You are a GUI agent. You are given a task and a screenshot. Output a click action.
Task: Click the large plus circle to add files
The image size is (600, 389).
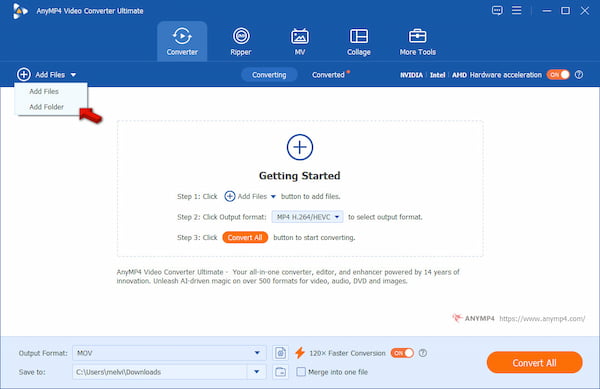coord(300,147)
